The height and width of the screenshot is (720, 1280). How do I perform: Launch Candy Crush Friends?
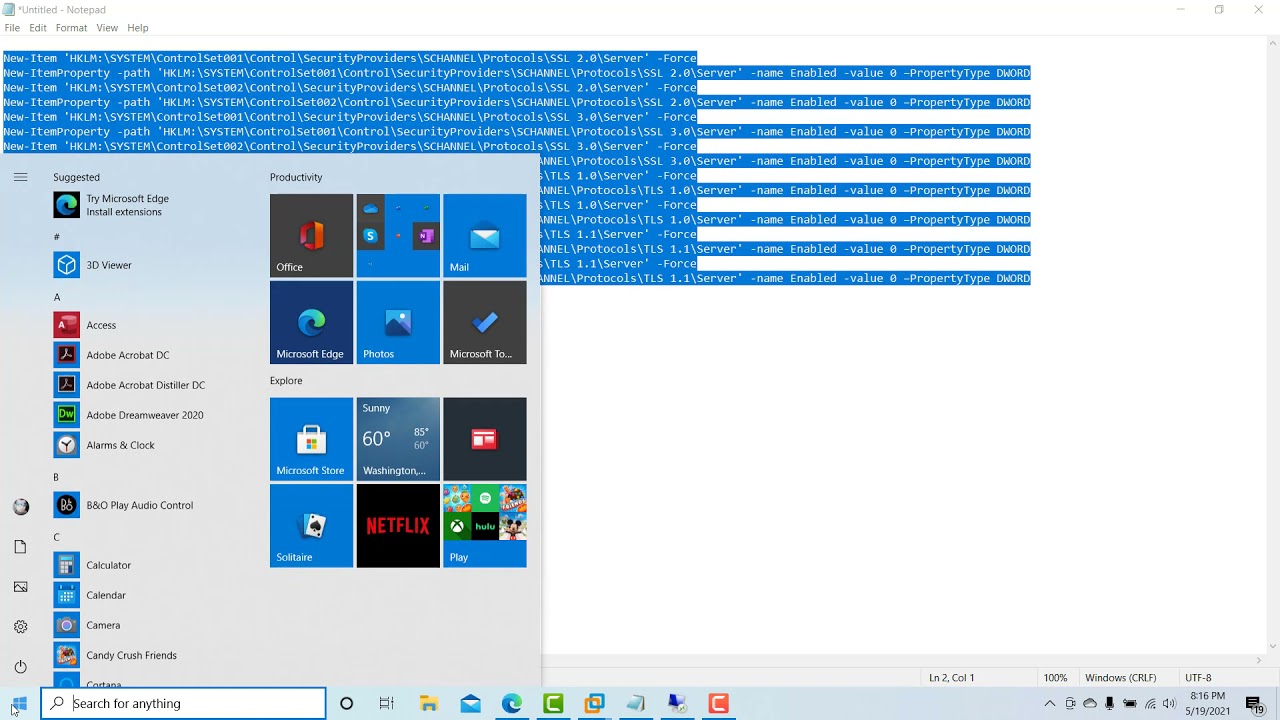tap(150, 655)
